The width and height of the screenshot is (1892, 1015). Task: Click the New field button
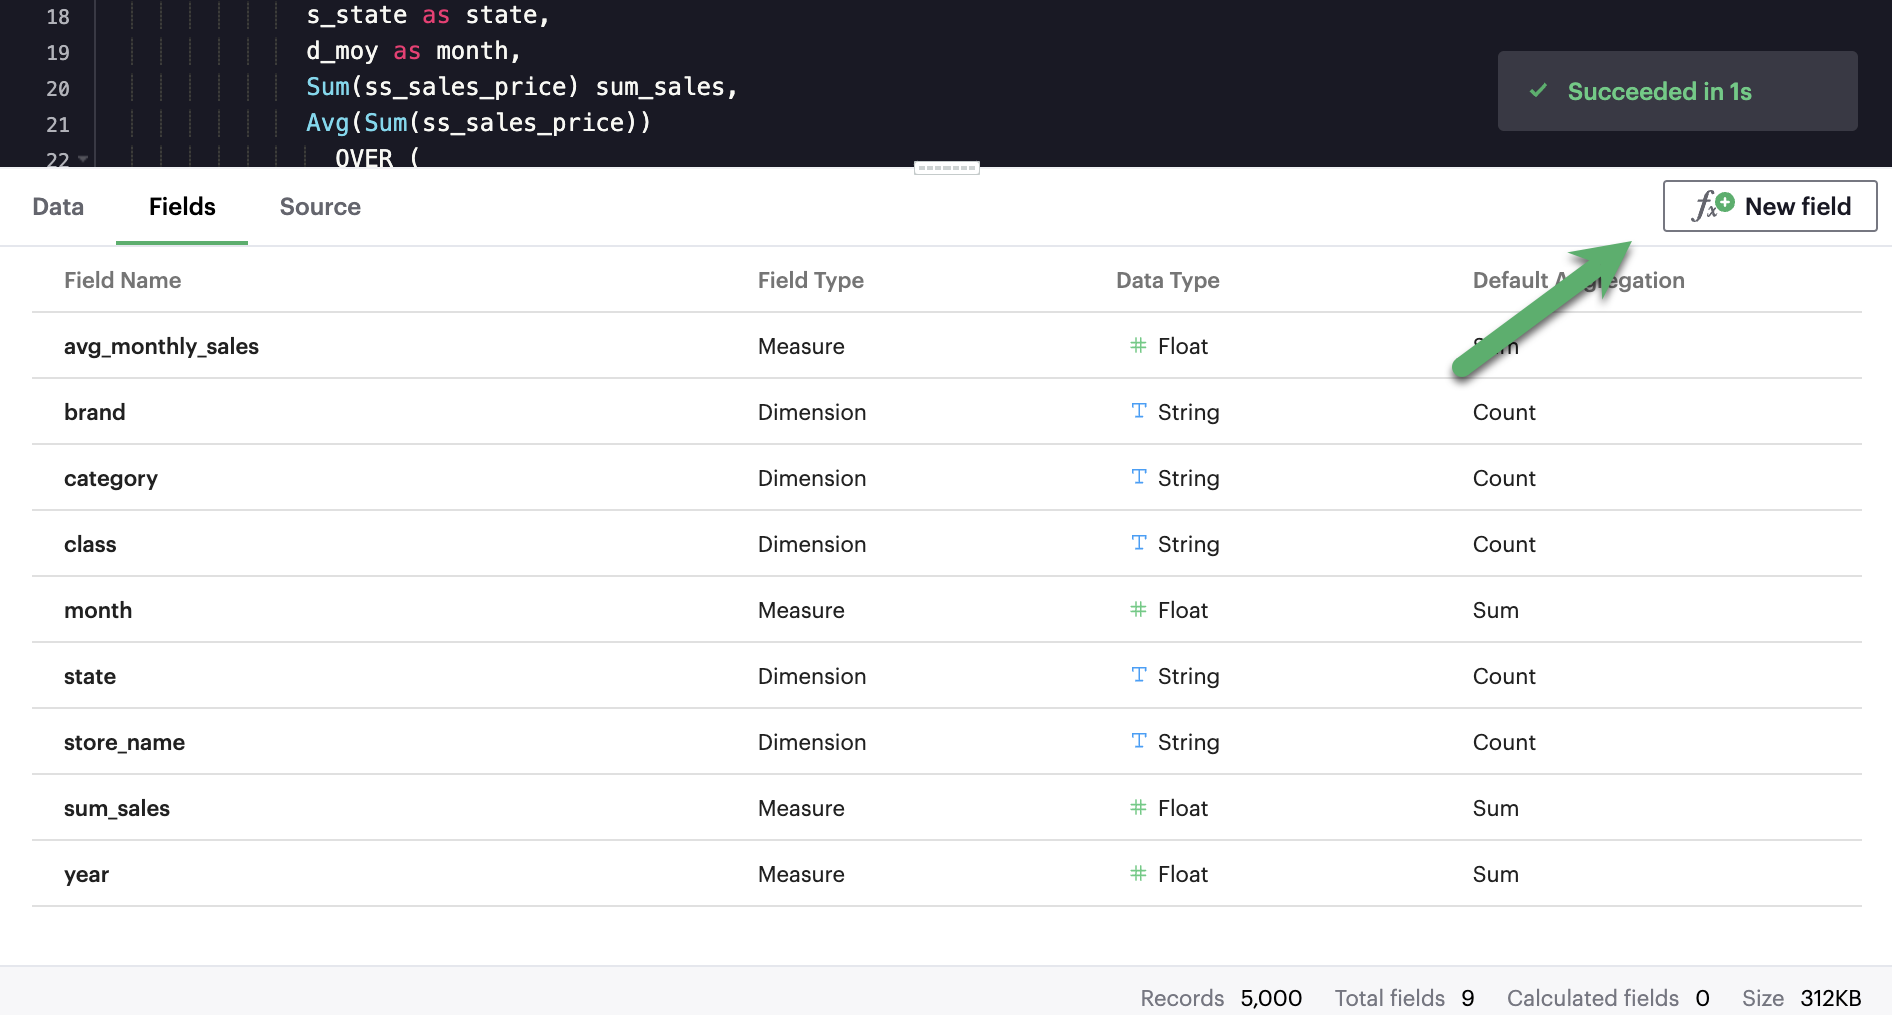coord(1769,206)
